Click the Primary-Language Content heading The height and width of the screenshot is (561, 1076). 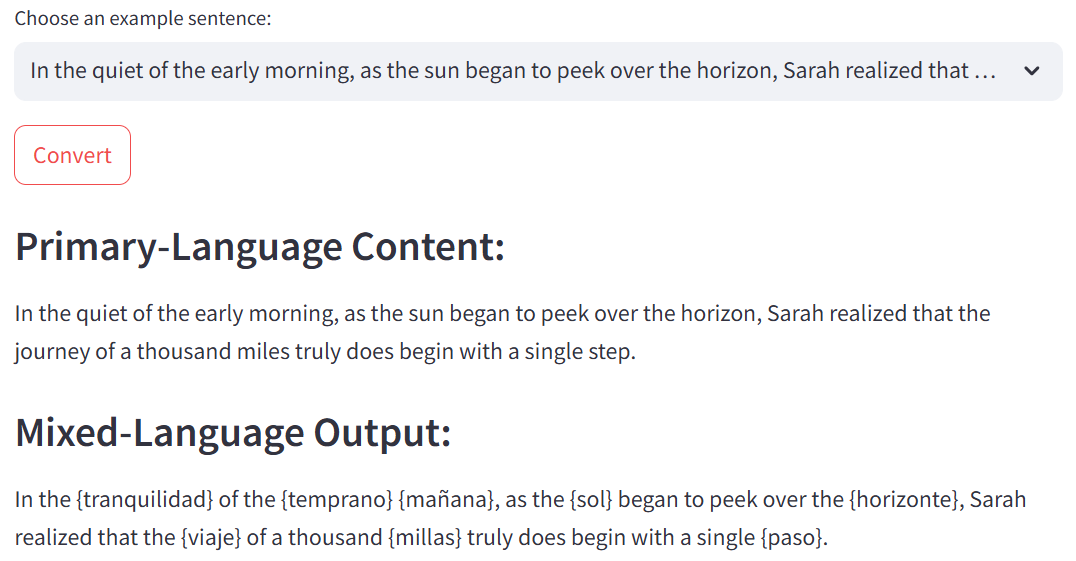pos(260,247)
